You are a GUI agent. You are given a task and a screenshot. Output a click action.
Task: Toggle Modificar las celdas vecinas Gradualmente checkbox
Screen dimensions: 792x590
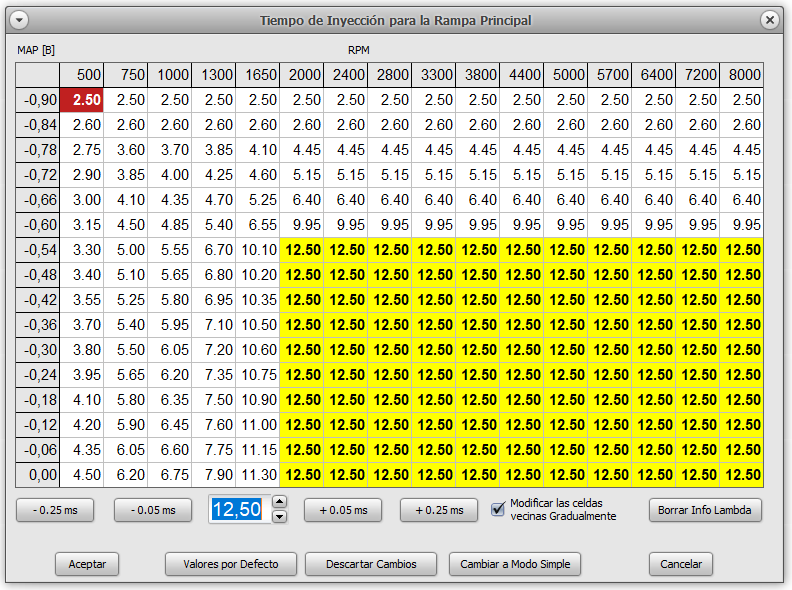498,509
